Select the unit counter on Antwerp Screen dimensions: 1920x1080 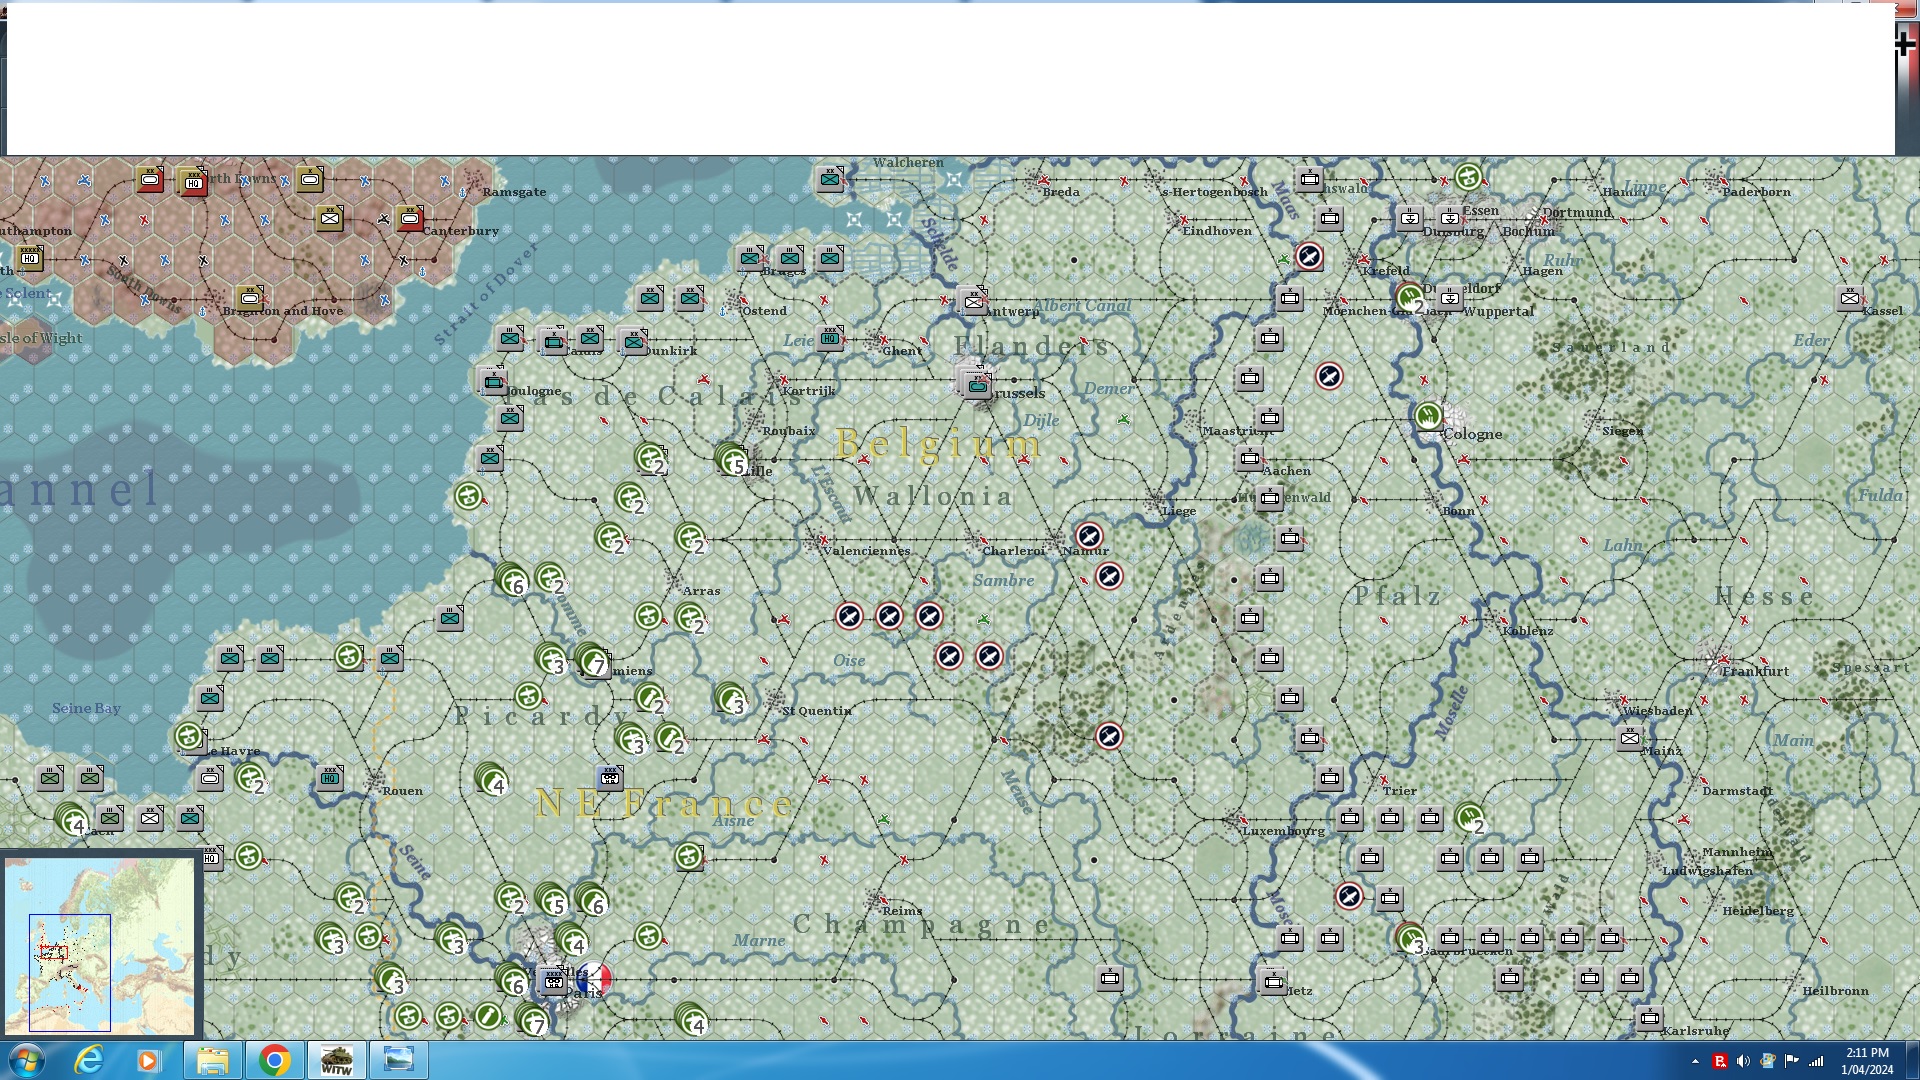(x=973, y=300)
